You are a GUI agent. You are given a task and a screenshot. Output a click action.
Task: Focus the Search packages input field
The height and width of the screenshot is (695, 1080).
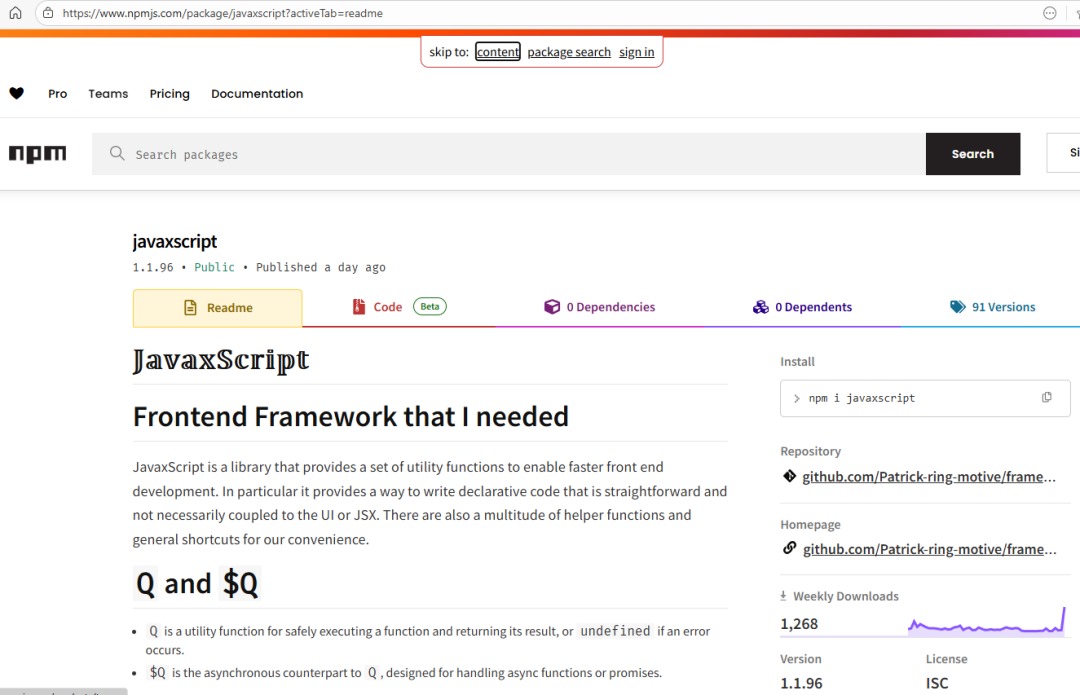click(x=508, y=154)
